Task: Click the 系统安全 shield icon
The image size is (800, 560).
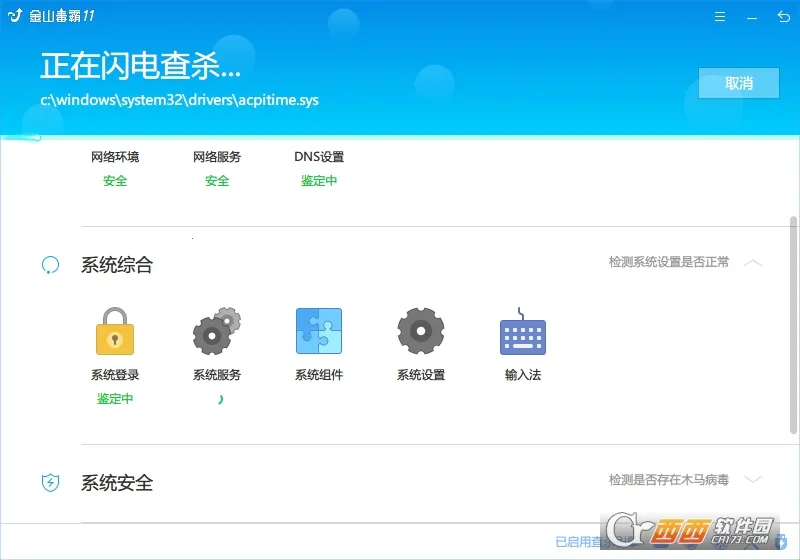Action: 50,482
